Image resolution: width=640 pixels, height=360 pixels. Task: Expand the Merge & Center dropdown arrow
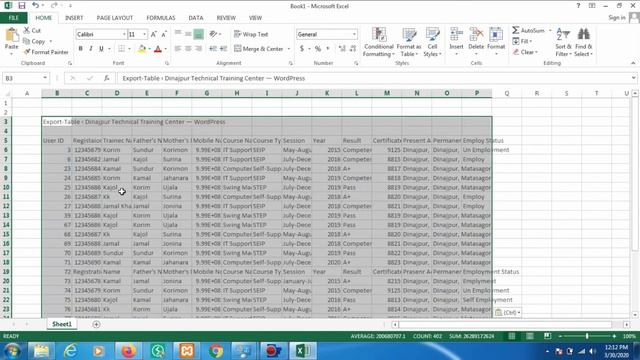point(289,49)
